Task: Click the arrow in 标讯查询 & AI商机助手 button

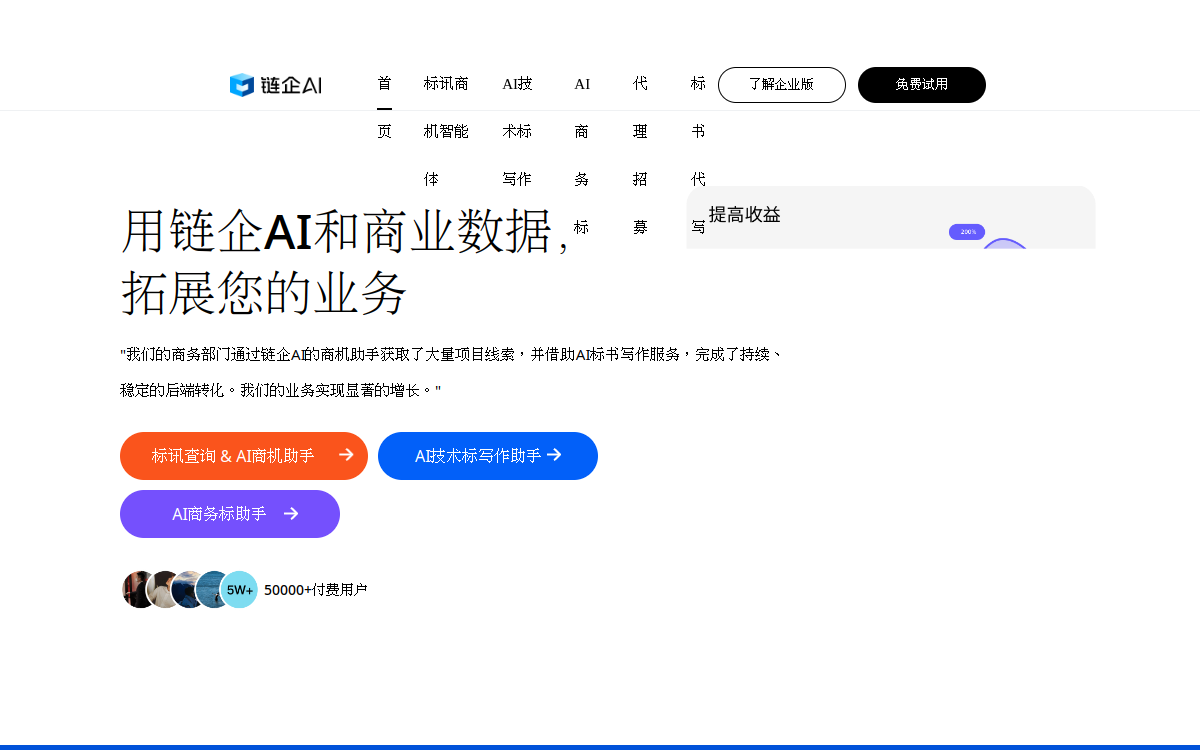Action: 346,455
